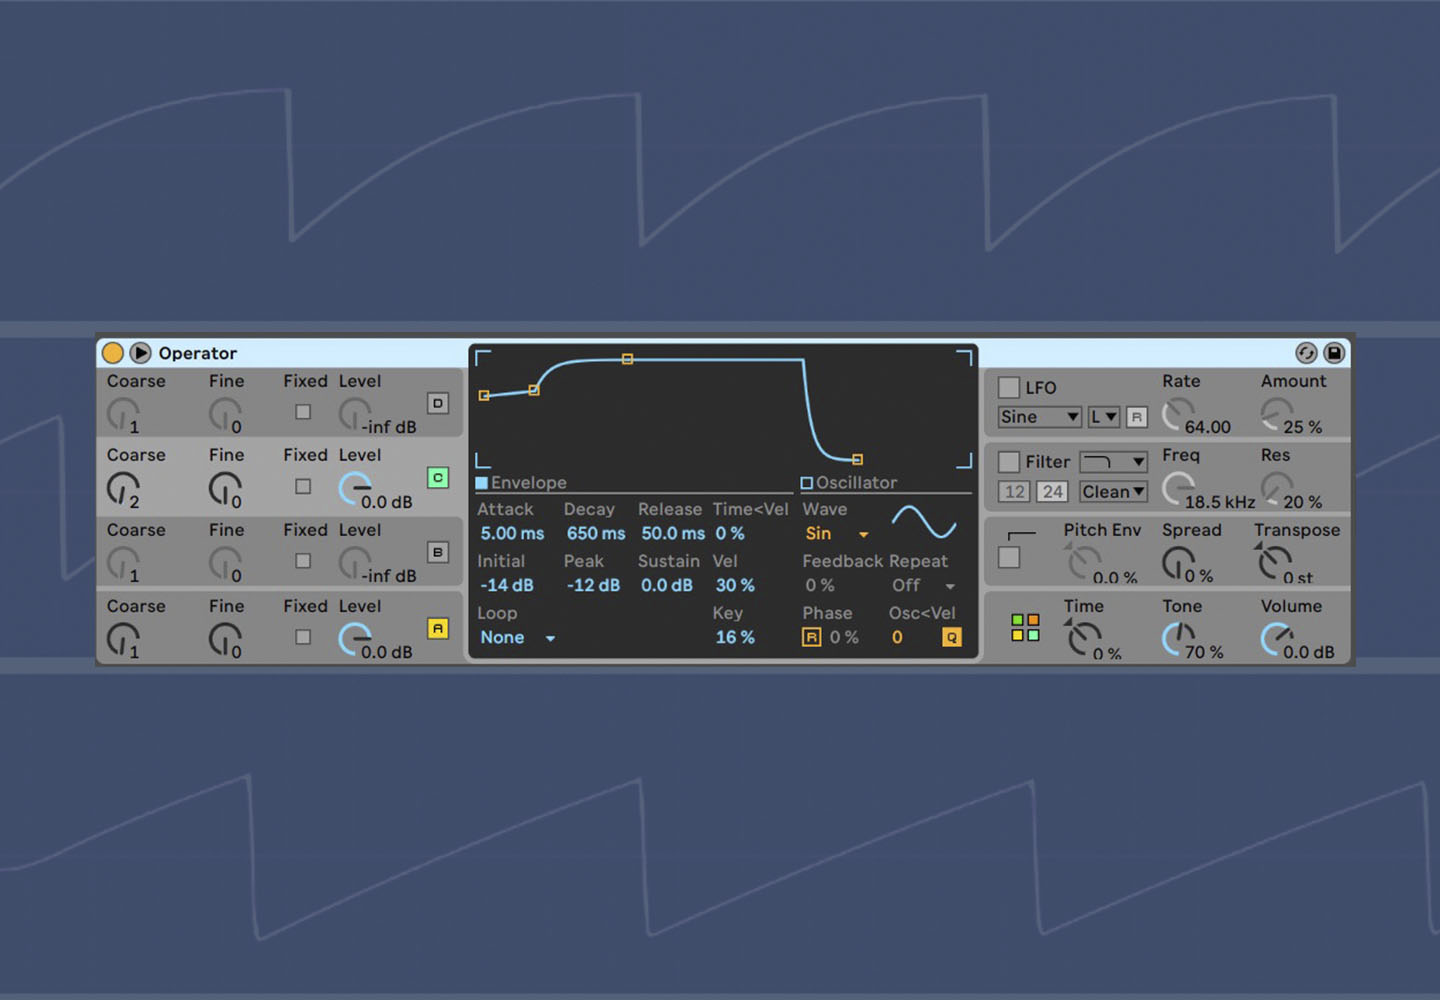
Task: Click oscillator A Level knob
Action: click(x=355, y=639)
